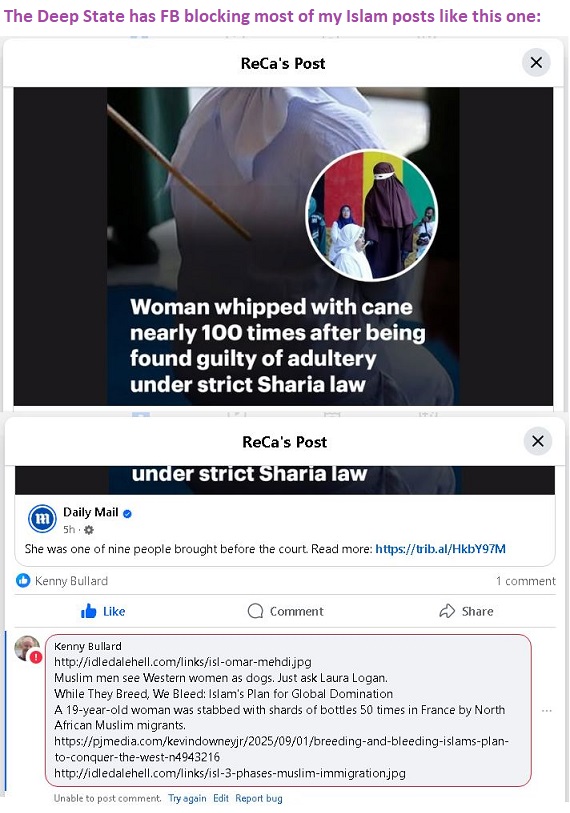Open the isl-omar-mehdi.jpg link

click(183, 662)
